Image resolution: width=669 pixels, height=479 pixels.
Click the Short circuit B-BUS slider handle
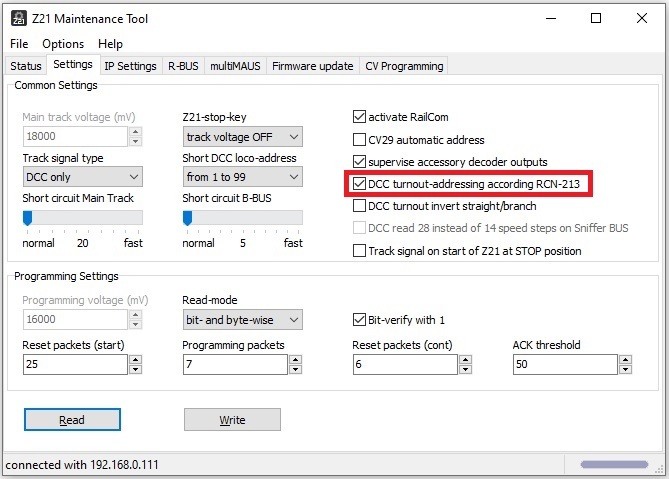point(187,218)
